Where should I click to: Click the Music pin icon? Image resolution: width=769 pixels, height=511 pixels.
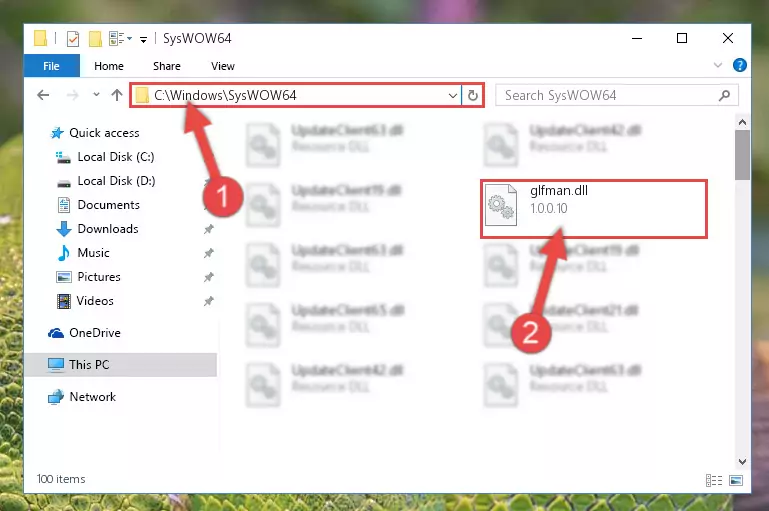209,253
